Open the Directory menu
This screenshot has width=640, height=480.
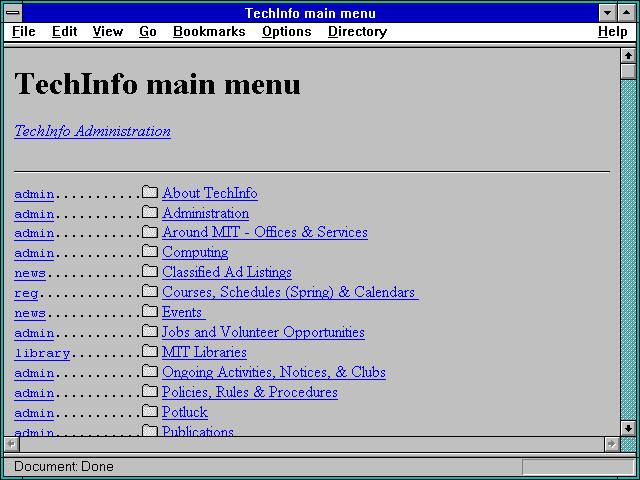pos(358,32)
